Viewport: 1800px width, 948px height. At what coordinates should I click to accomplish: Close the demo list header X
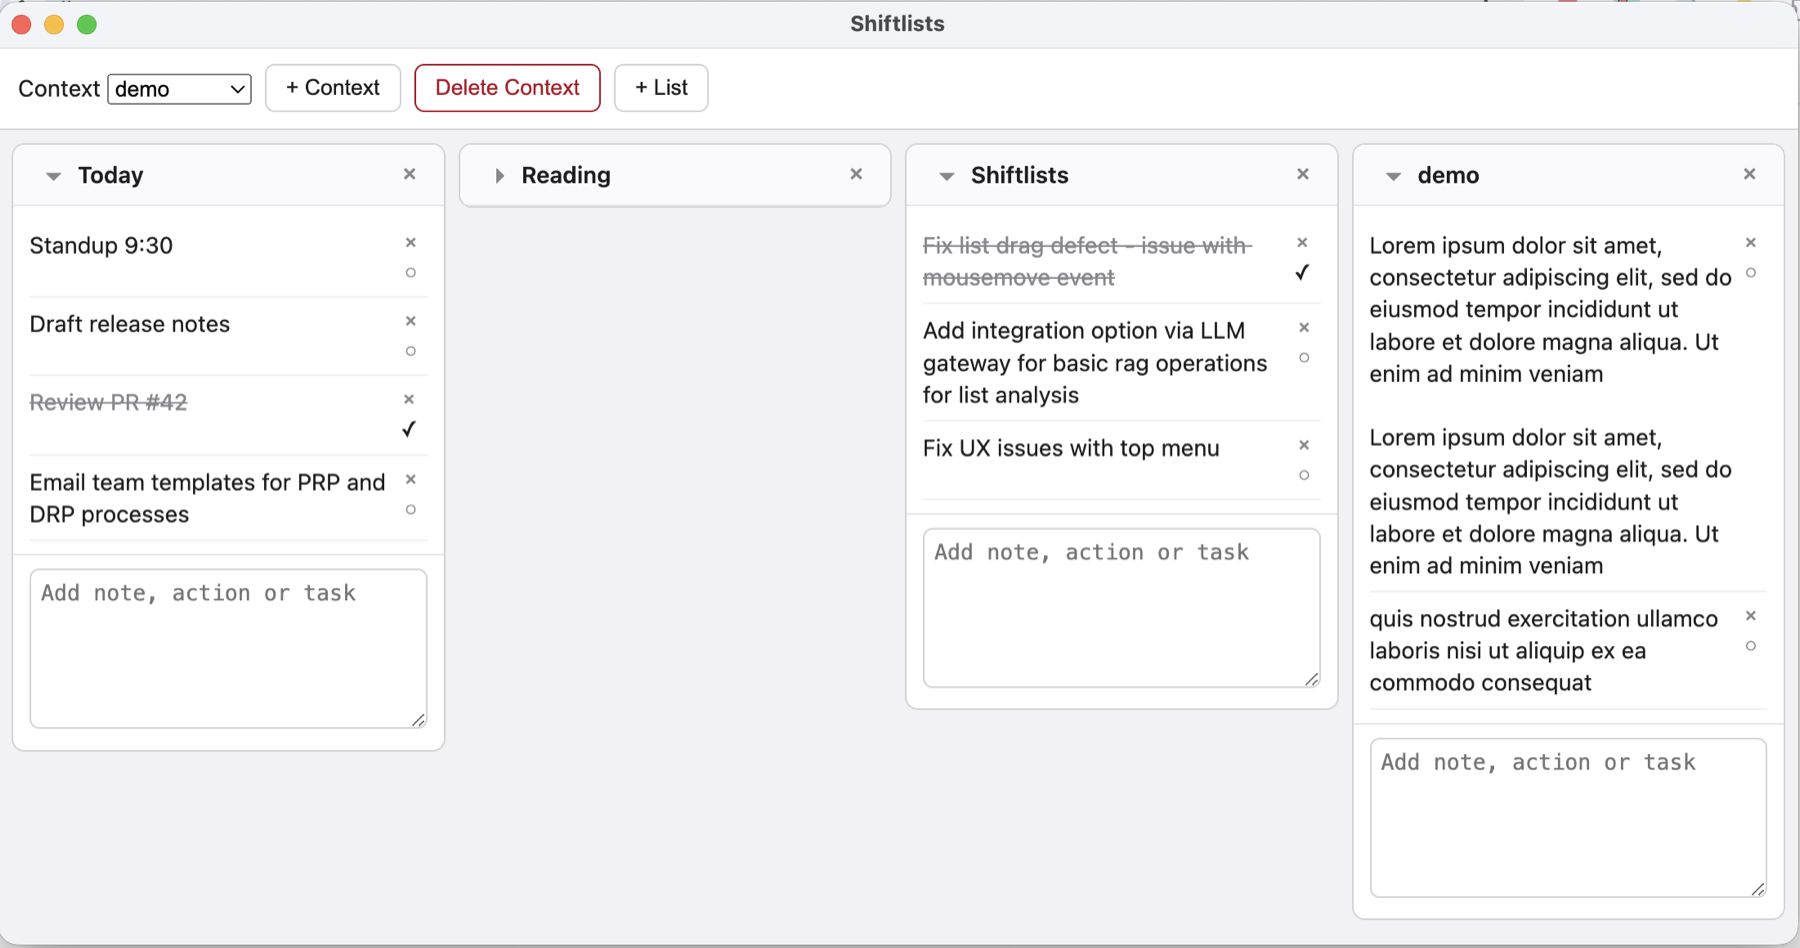[x=1750, y=174]
